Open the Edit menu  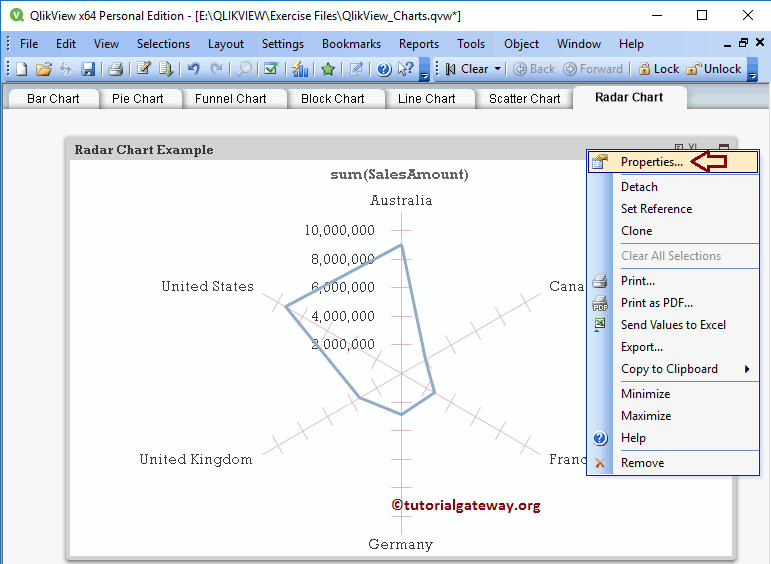[66, 44]
